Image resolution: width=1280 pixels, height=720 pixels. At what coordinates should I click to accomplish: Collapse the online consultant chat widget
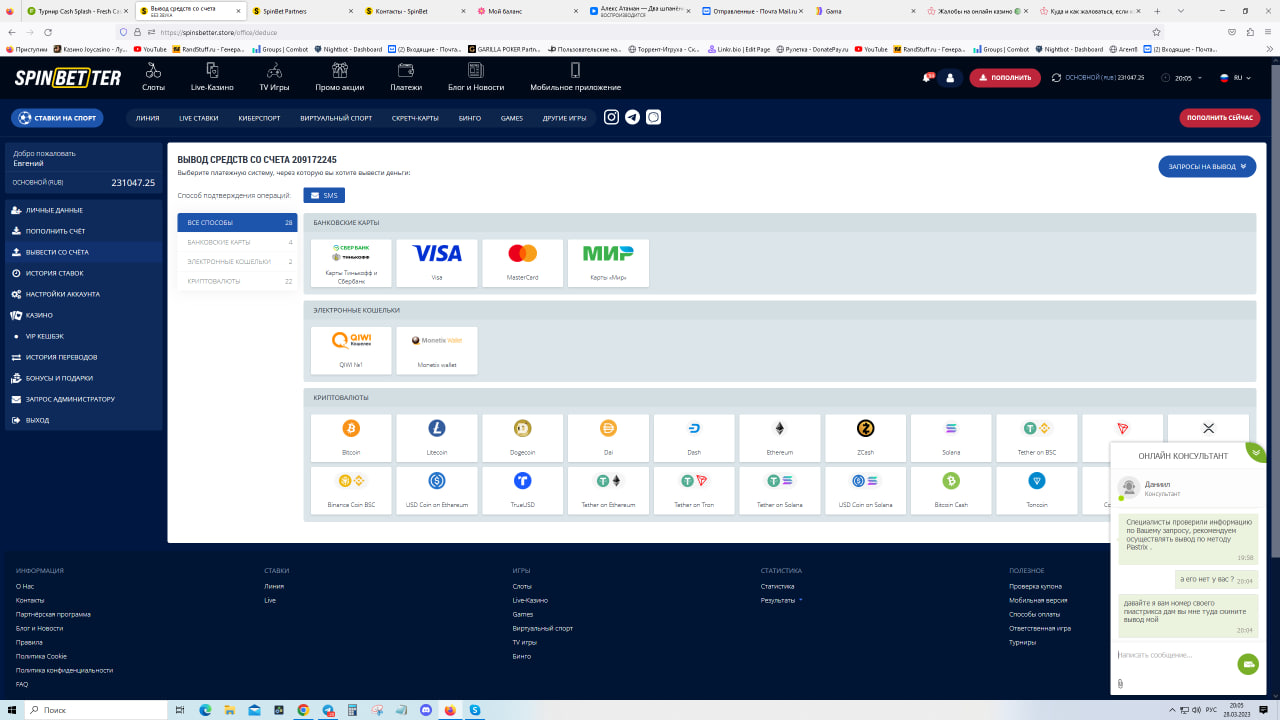point(1256,451)
